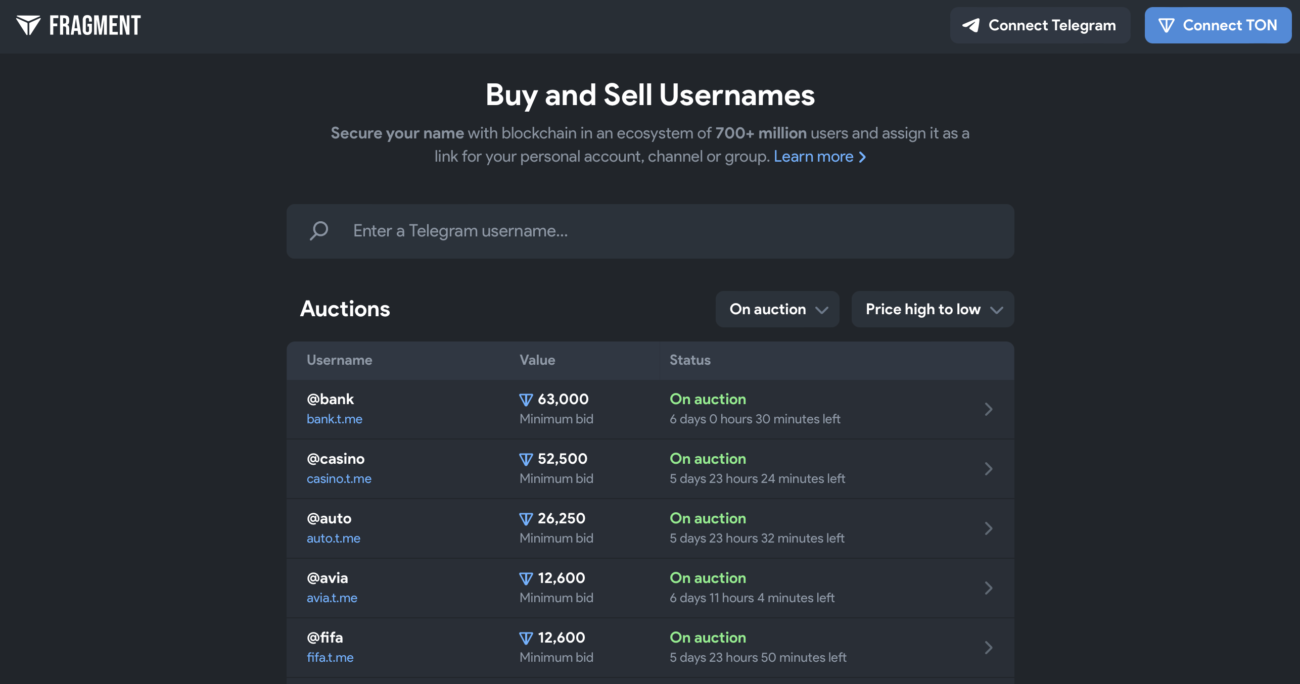Open the @fifa row chevron arrow
The image size is (1300, 684).
point(988,647)
